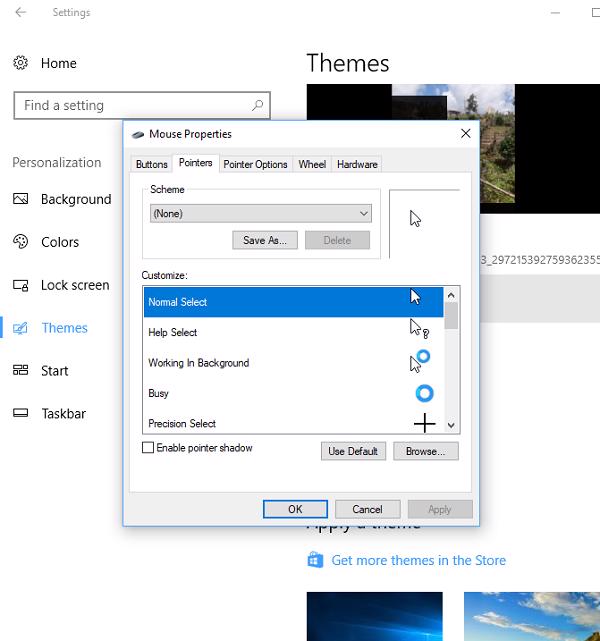Switch to the Pointer Options tab

pos(255,164)
